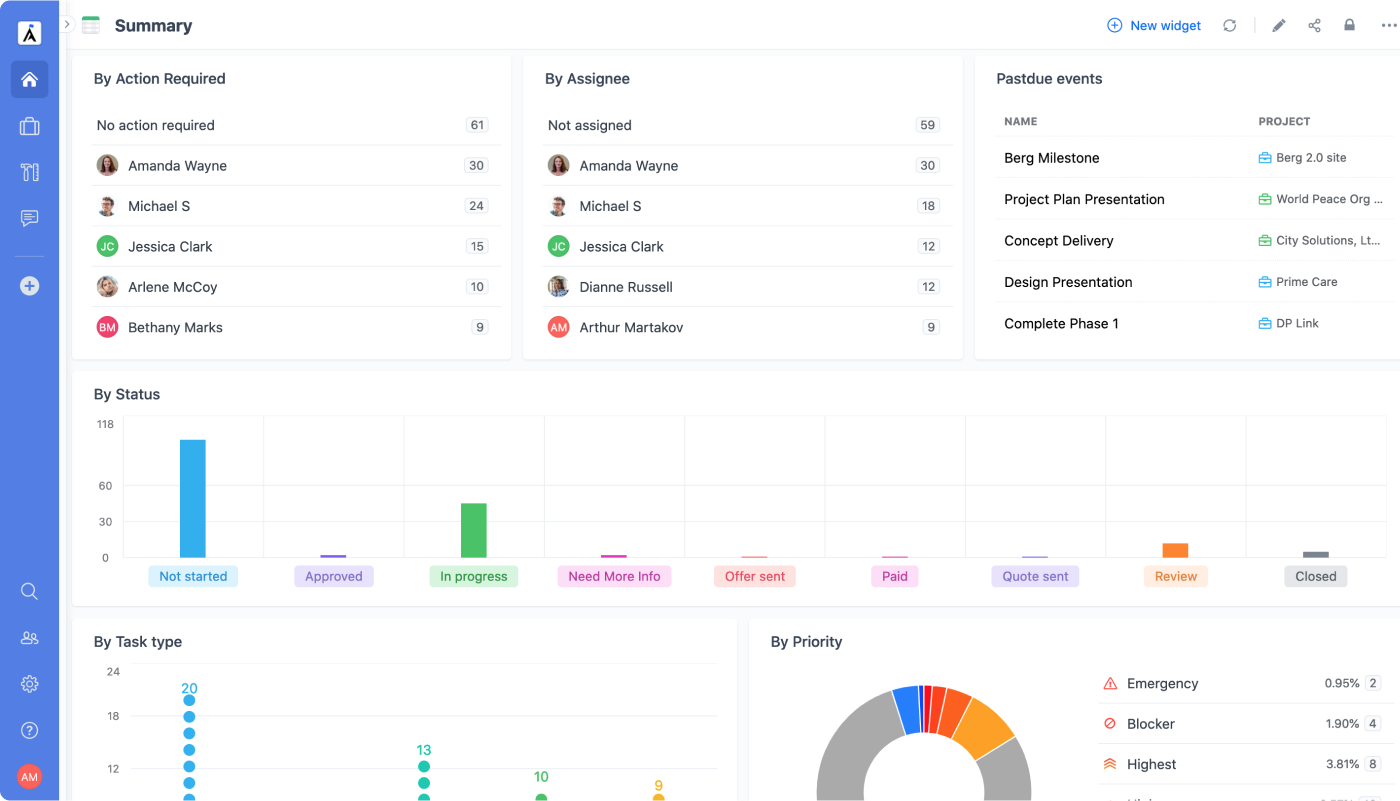Open the Berg 2.0 site project
This screenshot has width=1400, height=801.
pos(1302,158)
